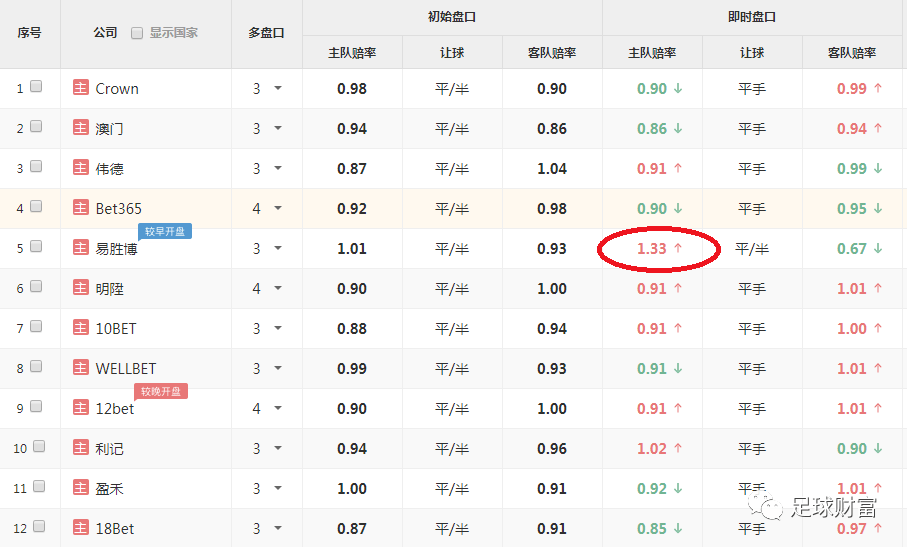Image resolution: width=907 pixels, height=547 pixels.
Task: Open the Bet365 company link
Action: coord(119,208)
